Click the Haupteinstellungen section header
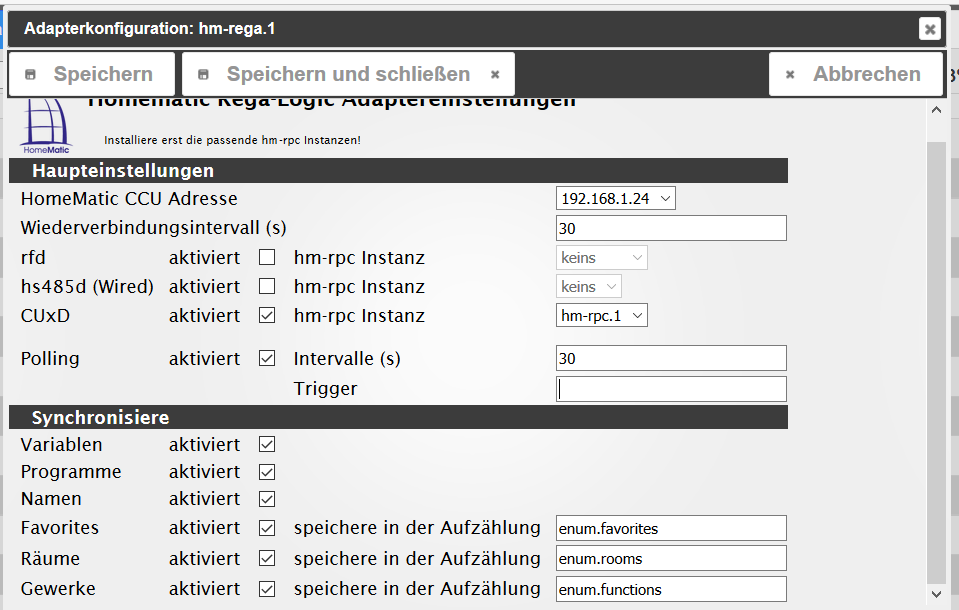 [398, 171]
